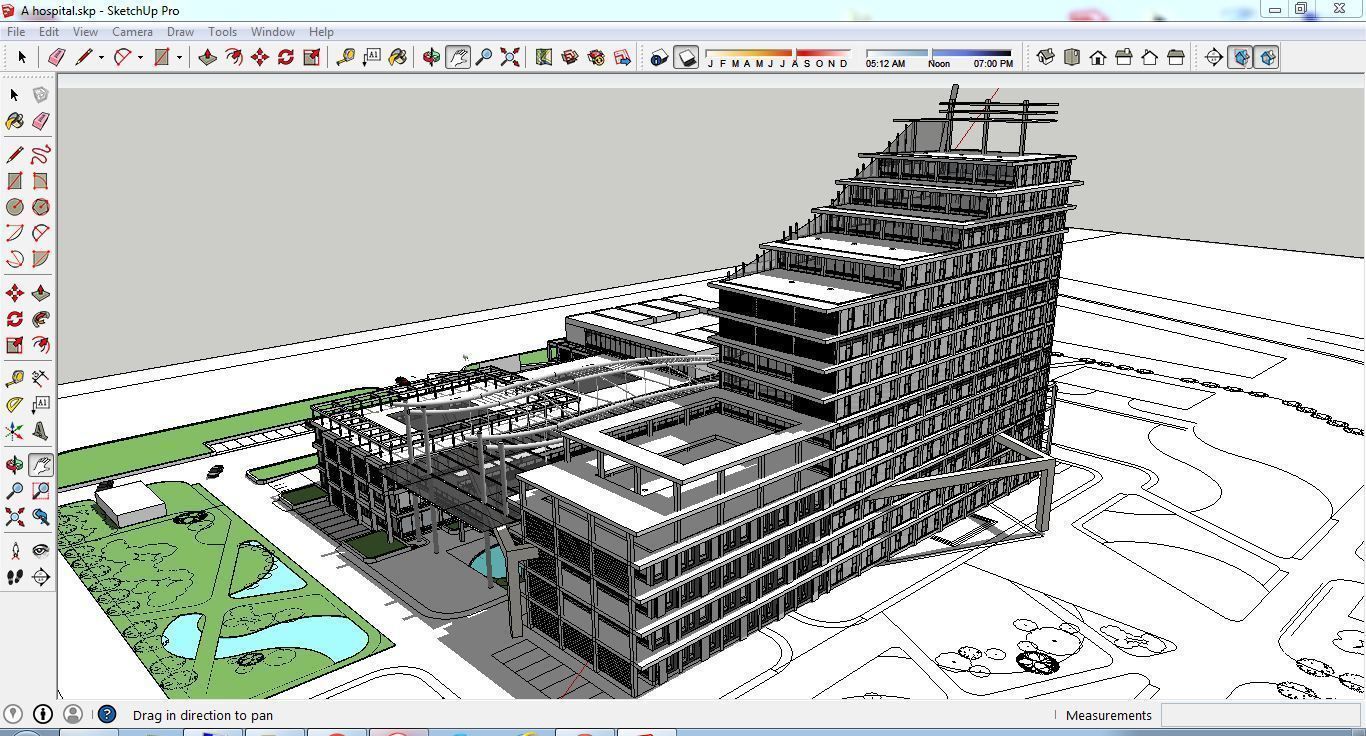
Task: Activate the Walk footprints tool
Action: click(x=15, y=577)
